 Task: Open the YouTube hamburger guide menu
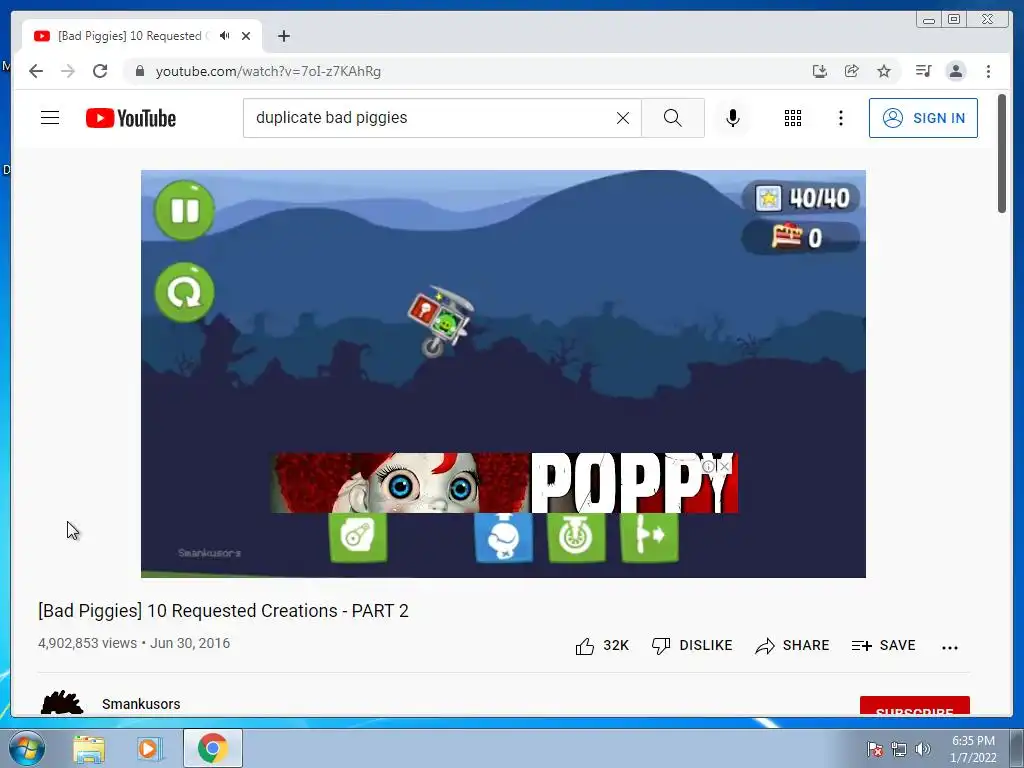coord(50,118)
